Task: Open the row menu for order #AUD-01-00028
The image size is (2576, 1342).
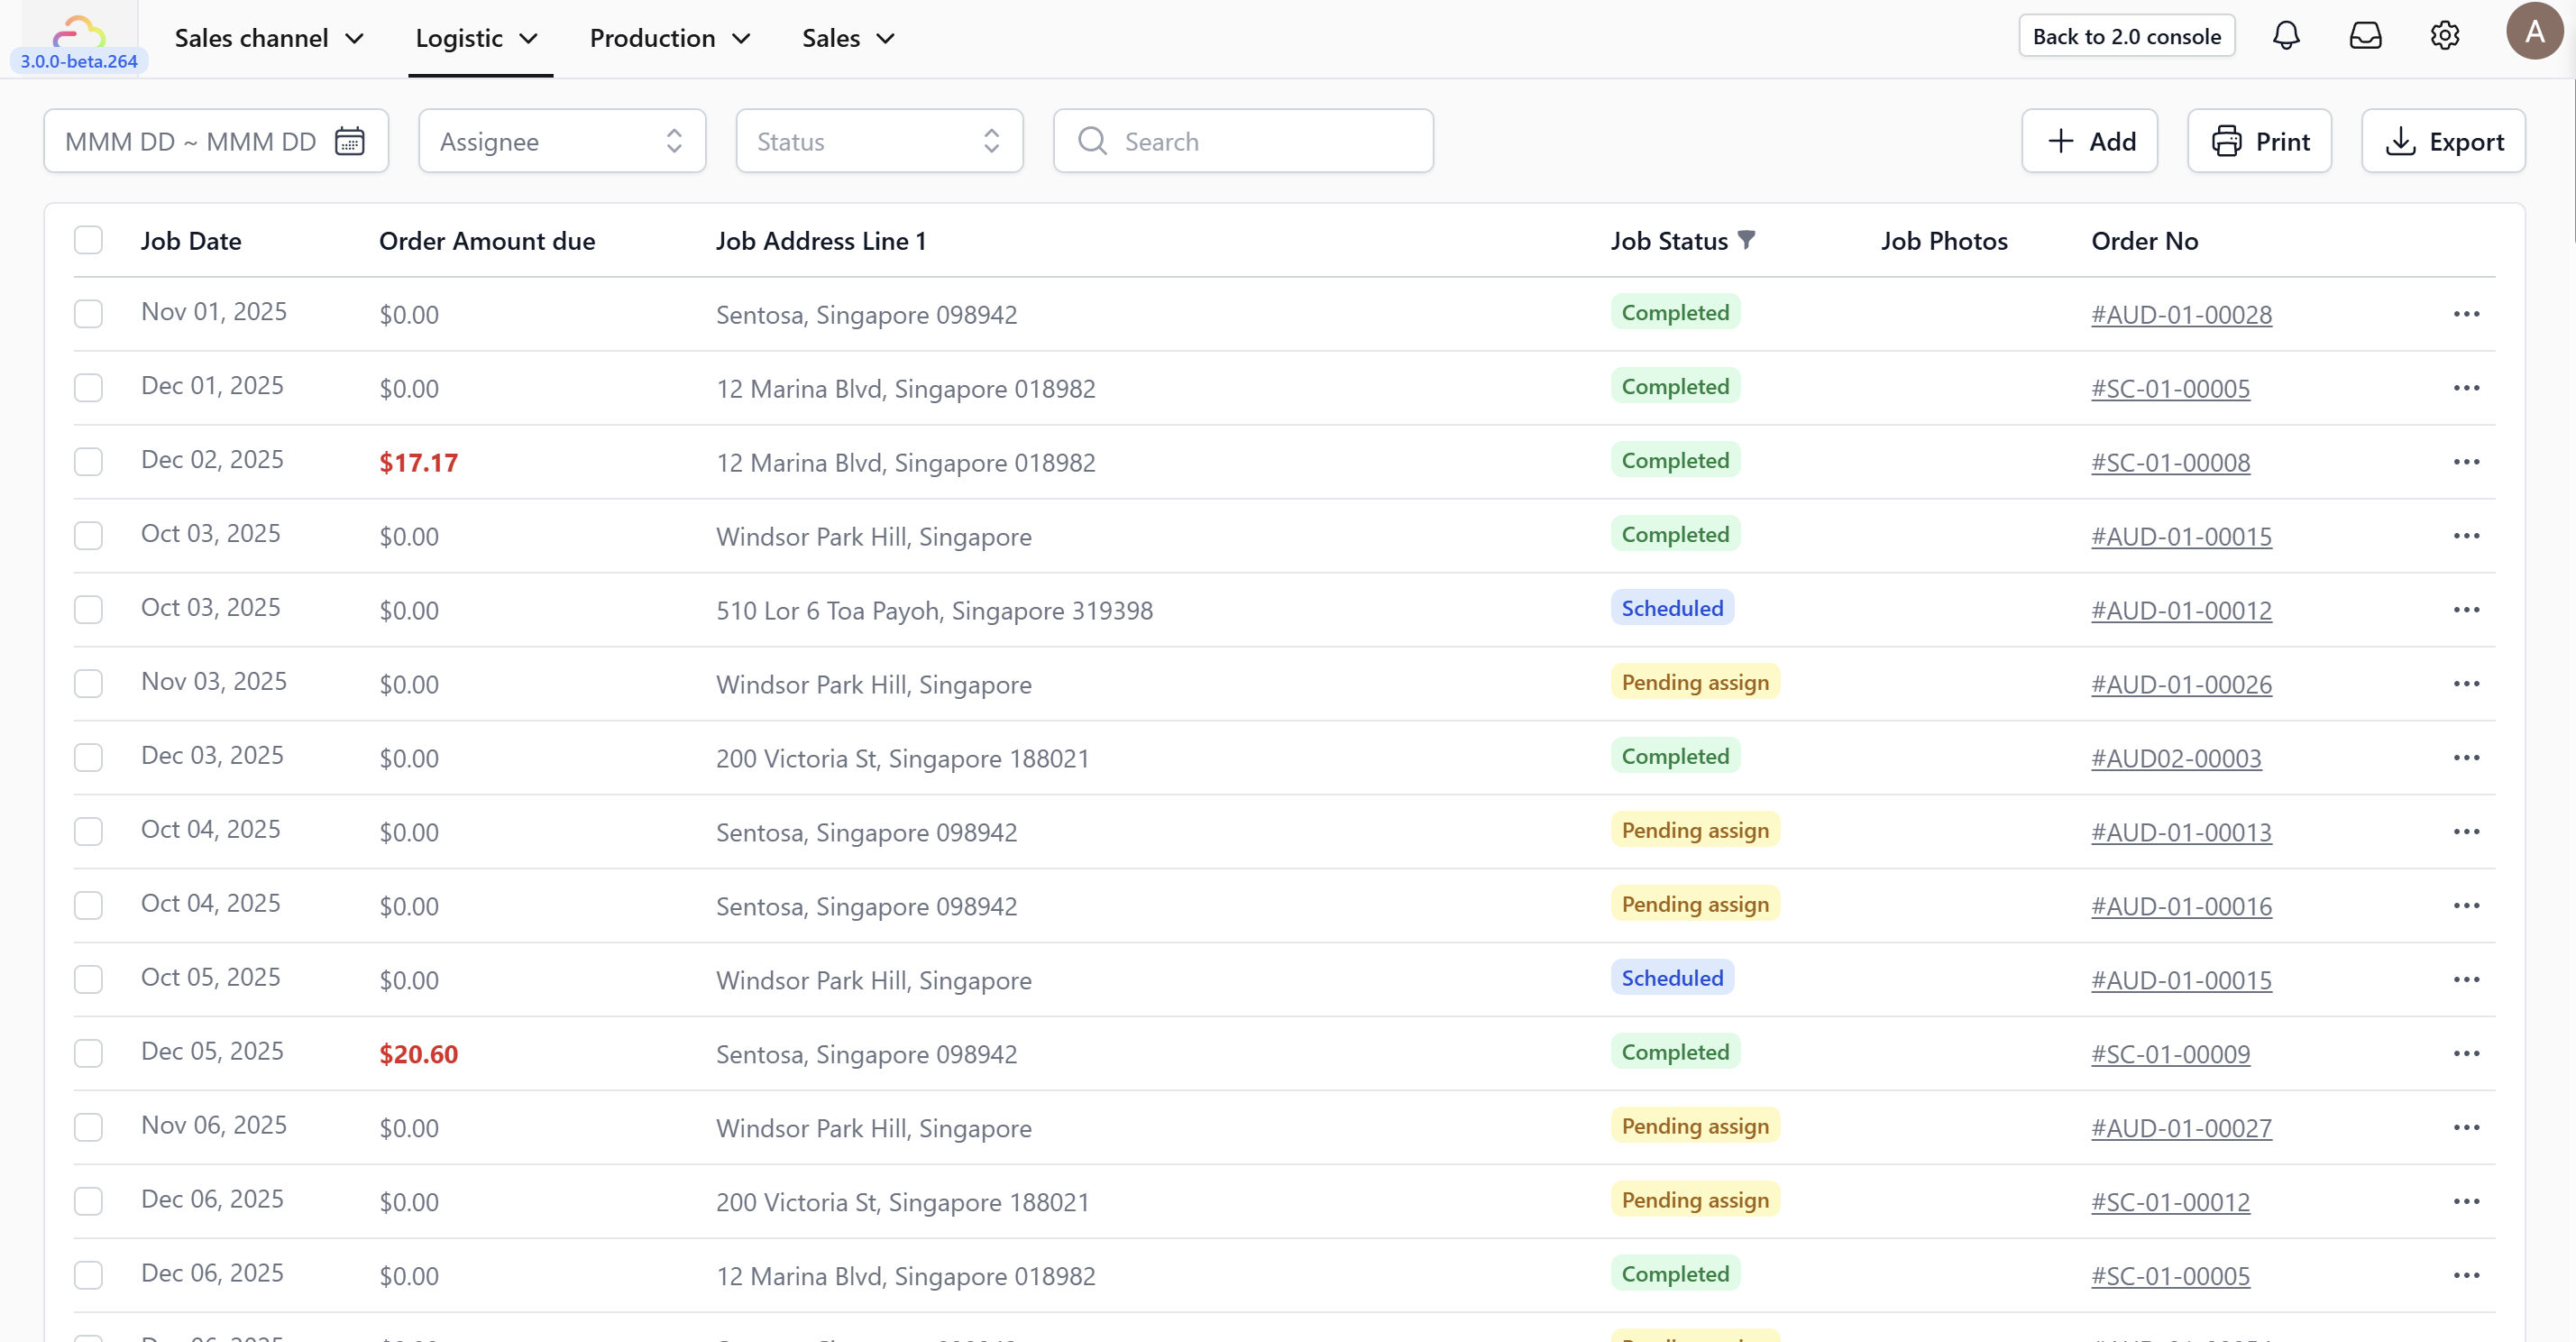Action: point(2466,314)
